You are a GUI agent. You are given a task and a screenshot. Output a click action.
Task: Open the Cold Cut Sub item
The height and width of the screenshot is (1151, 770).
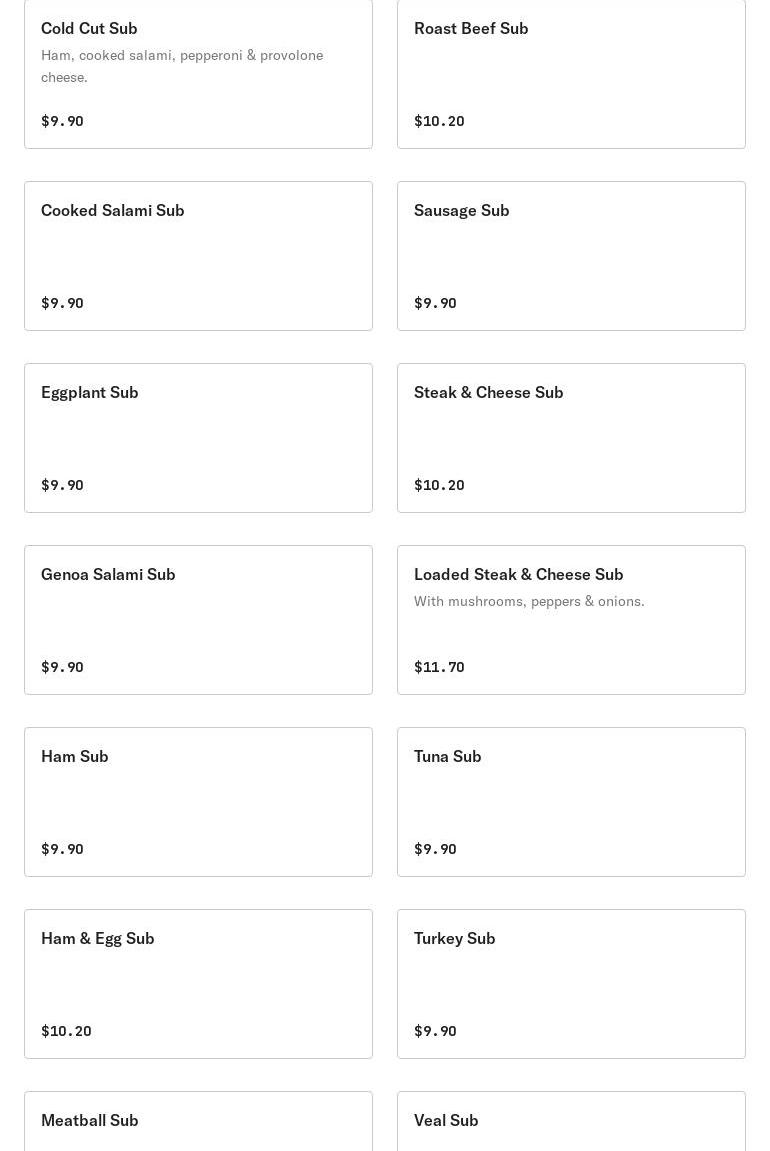click(198, 73)
